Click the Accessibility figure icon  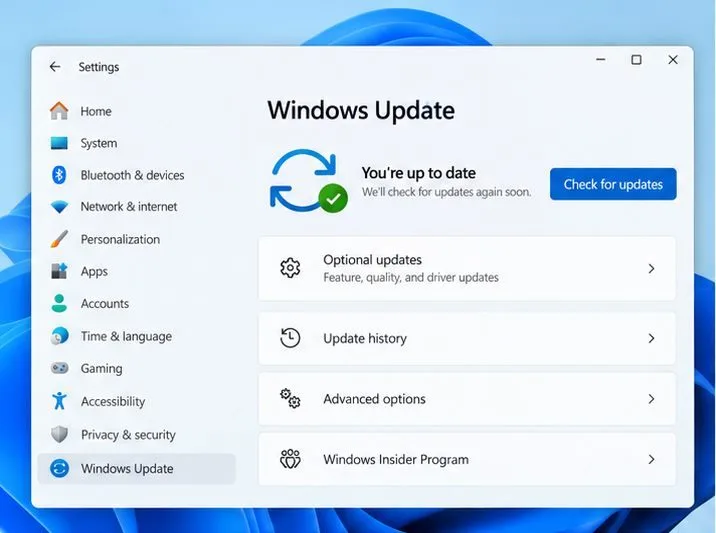tap(59, 401)
